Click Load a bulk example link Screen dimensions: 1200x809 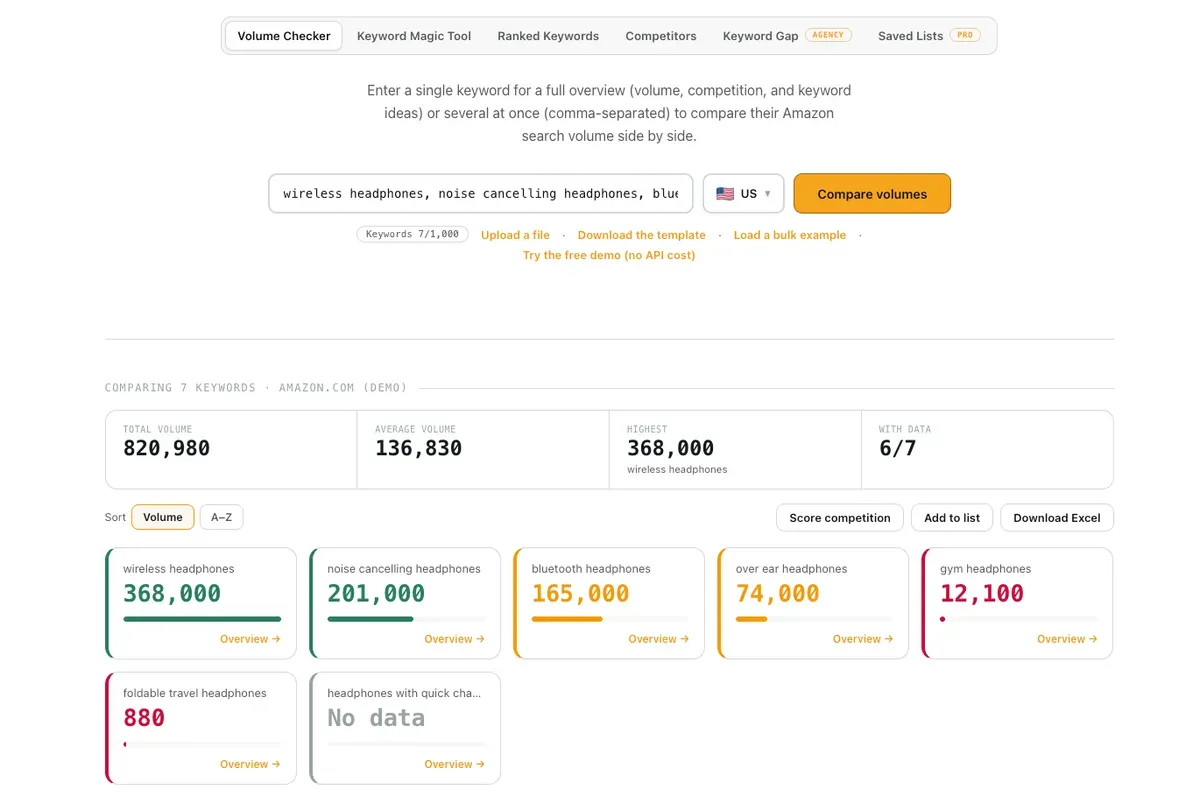coord(790,235)
